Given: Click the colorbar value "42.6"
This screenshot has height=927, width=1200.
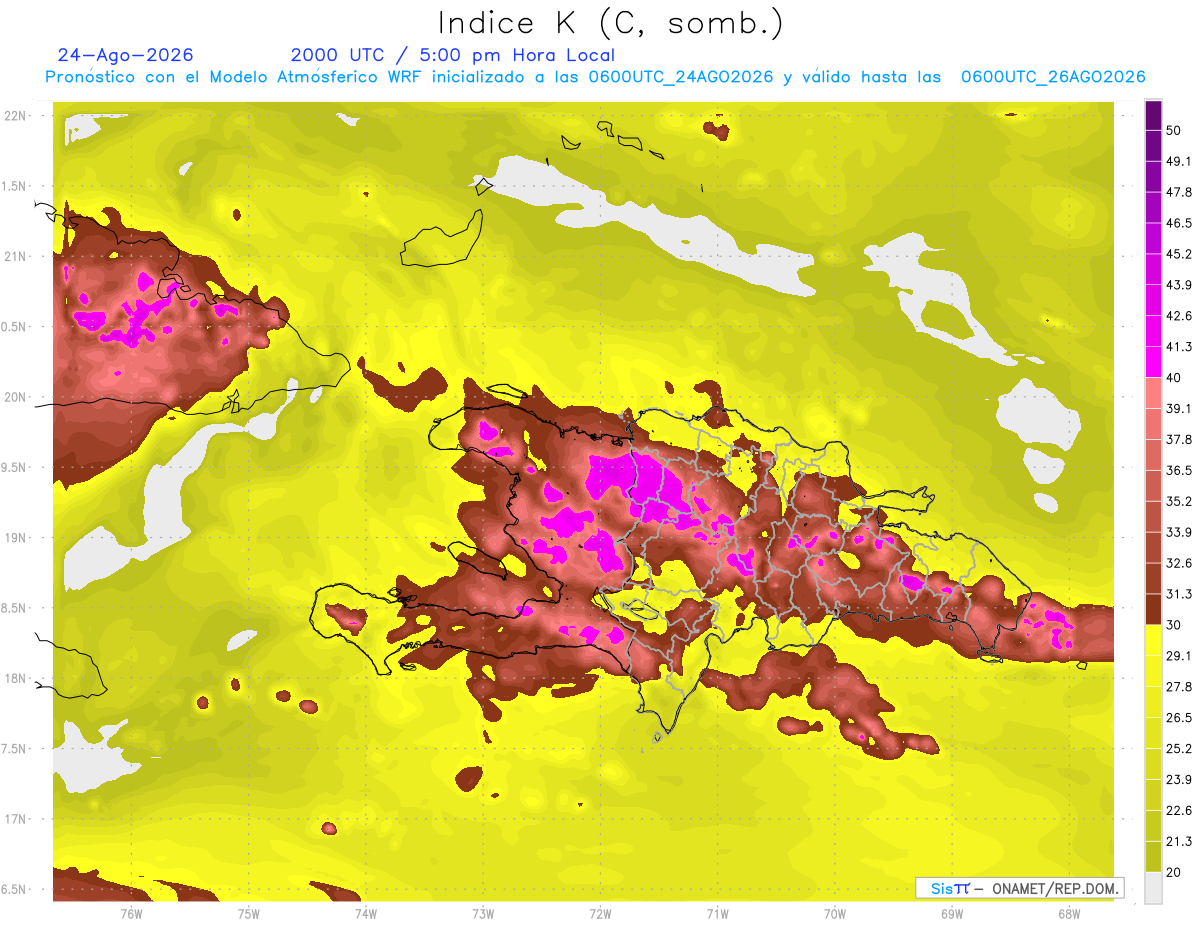Looking at the screenshot, I should pos(1179,316).
